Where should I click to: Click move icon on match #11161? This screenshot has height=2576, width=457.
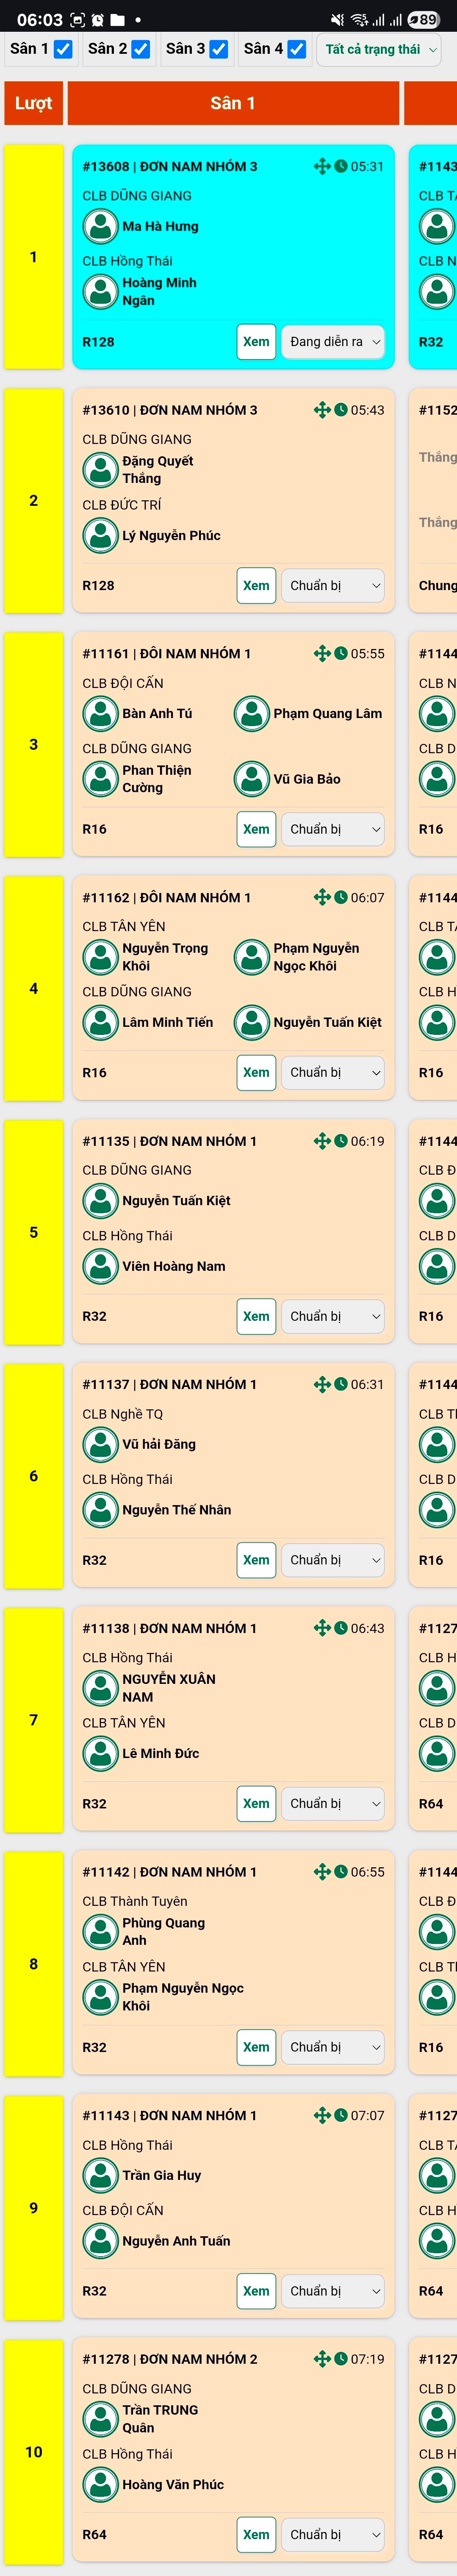pyautogui.click(x=321, y=654)
